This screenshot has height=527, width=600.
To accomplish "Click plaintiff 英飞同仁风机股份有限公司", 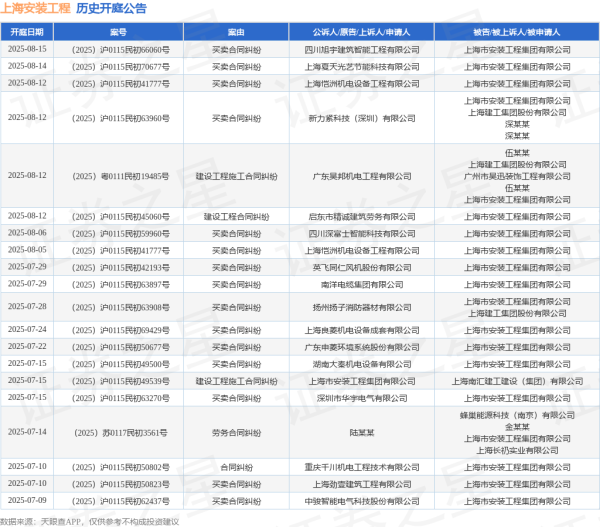I will (x=362, y=268).
